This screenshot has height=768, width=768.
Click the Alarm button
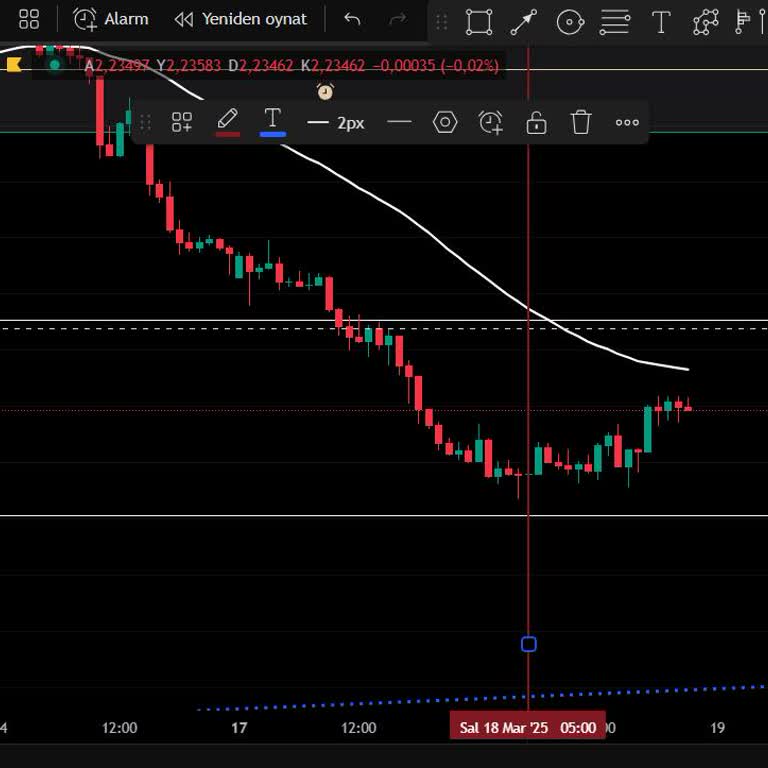pyautogui.click(x=111, y=20)
